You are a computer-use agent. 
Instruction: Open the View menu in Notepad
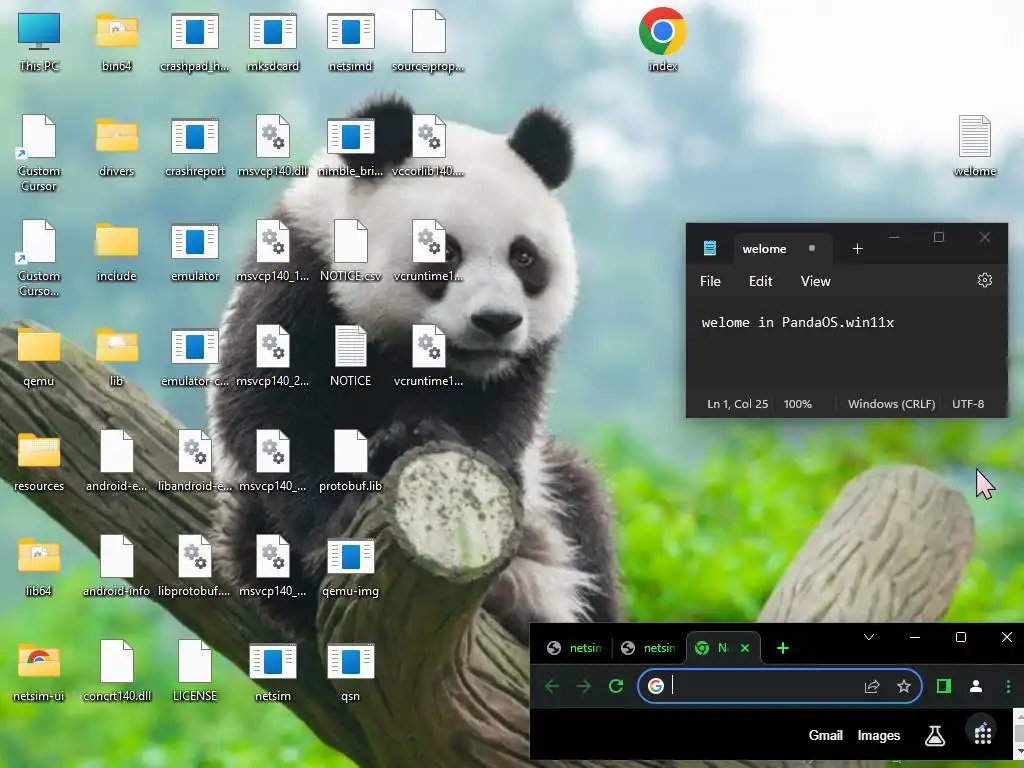815,281
